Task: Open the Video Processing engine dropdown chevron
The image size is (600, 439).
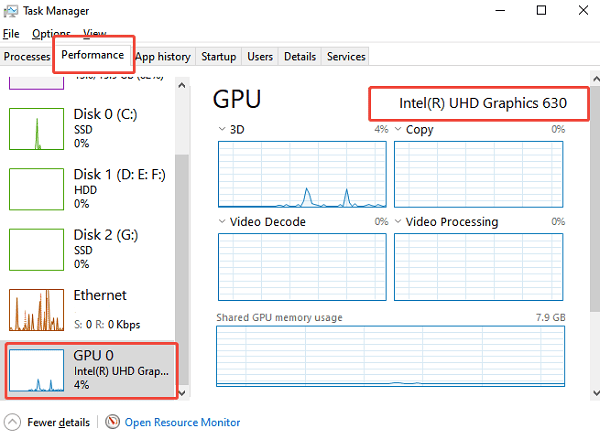Action: 398,221
